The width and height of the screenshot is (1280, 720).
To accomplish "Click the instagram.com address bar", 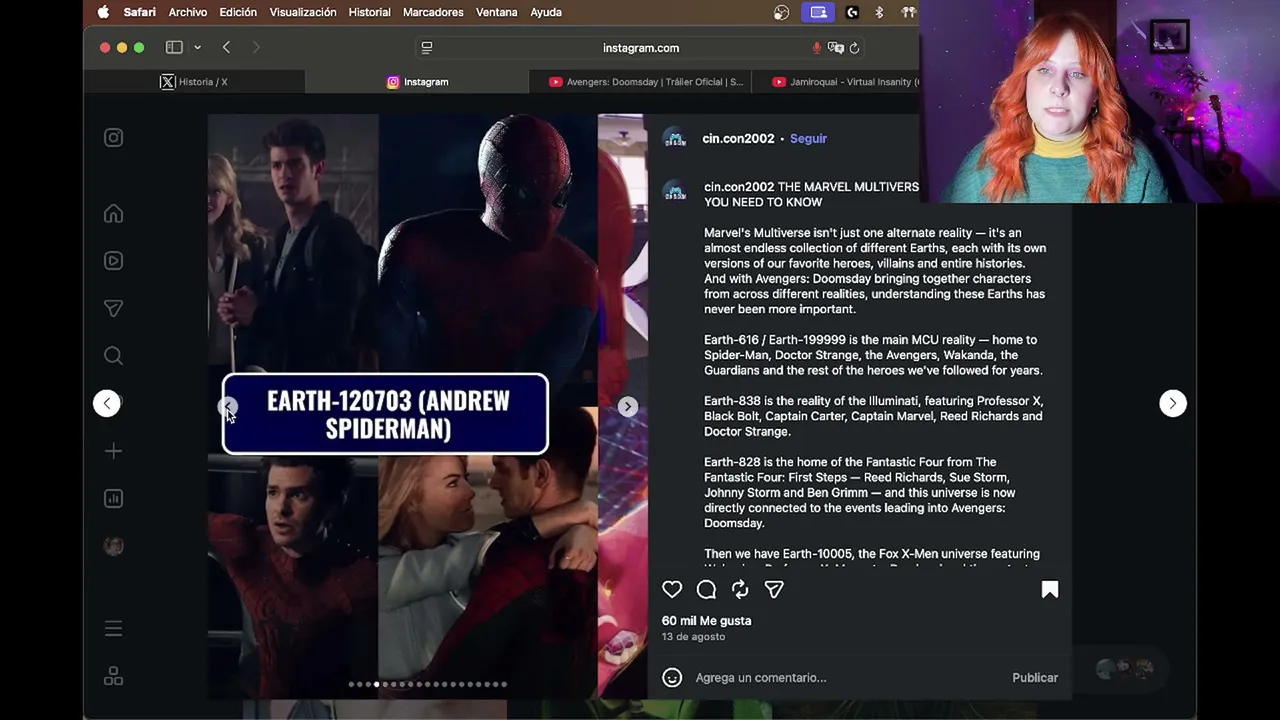I will click(x=641, y=48).
